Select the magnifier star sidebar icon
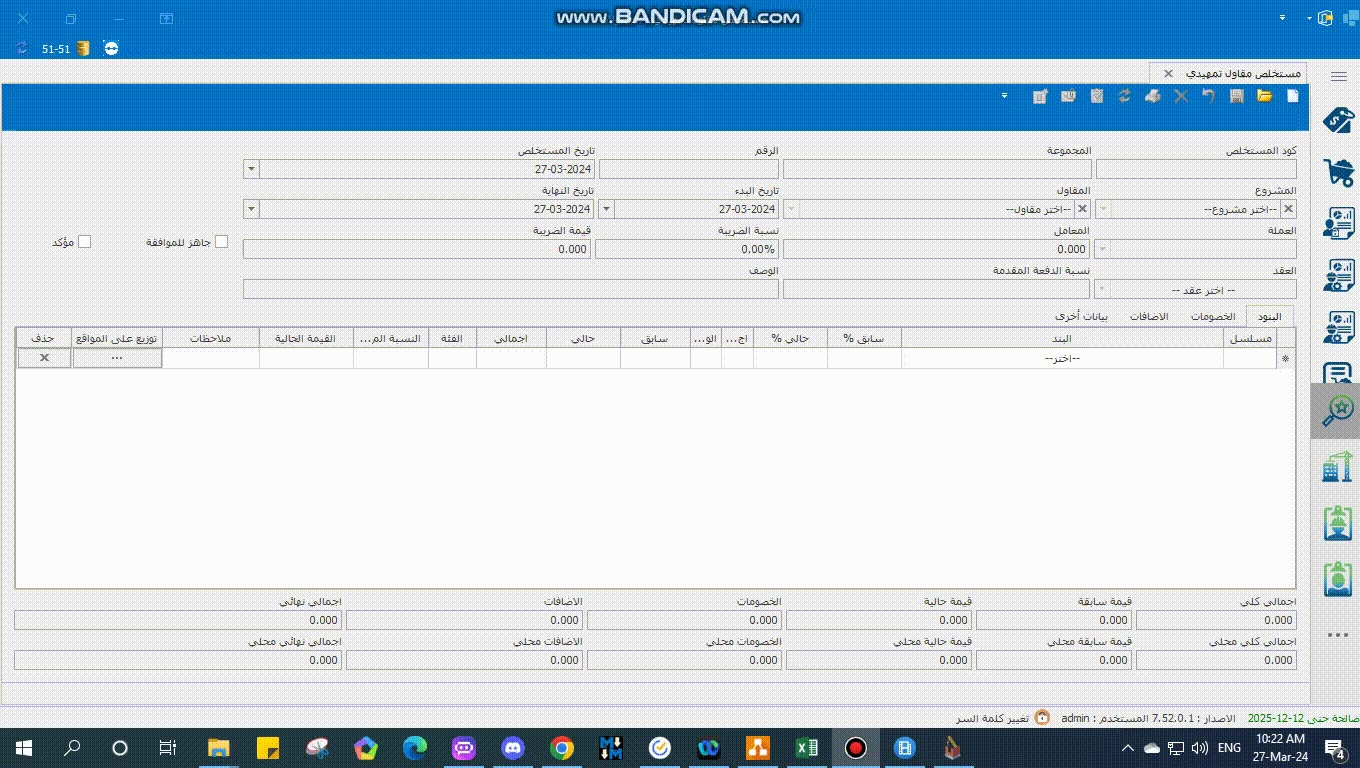 point(1337,410)
